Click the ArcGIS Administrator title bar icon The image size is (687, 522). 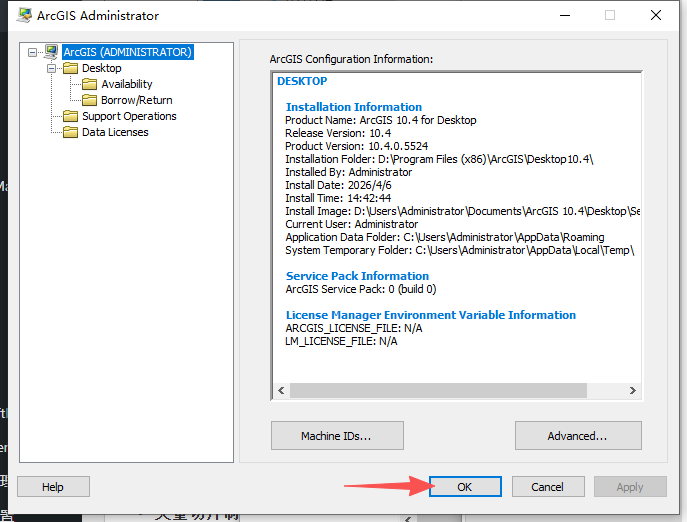(23, 15)
